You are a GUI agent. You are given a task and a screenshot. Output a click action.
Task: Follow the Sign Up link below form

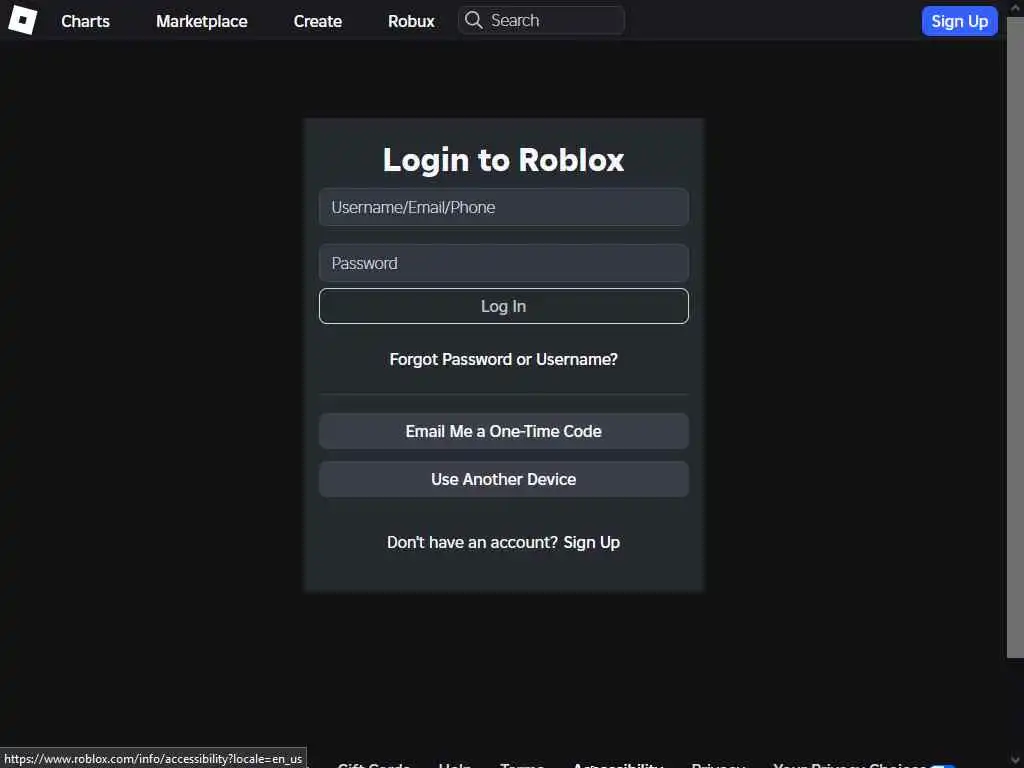592,543
